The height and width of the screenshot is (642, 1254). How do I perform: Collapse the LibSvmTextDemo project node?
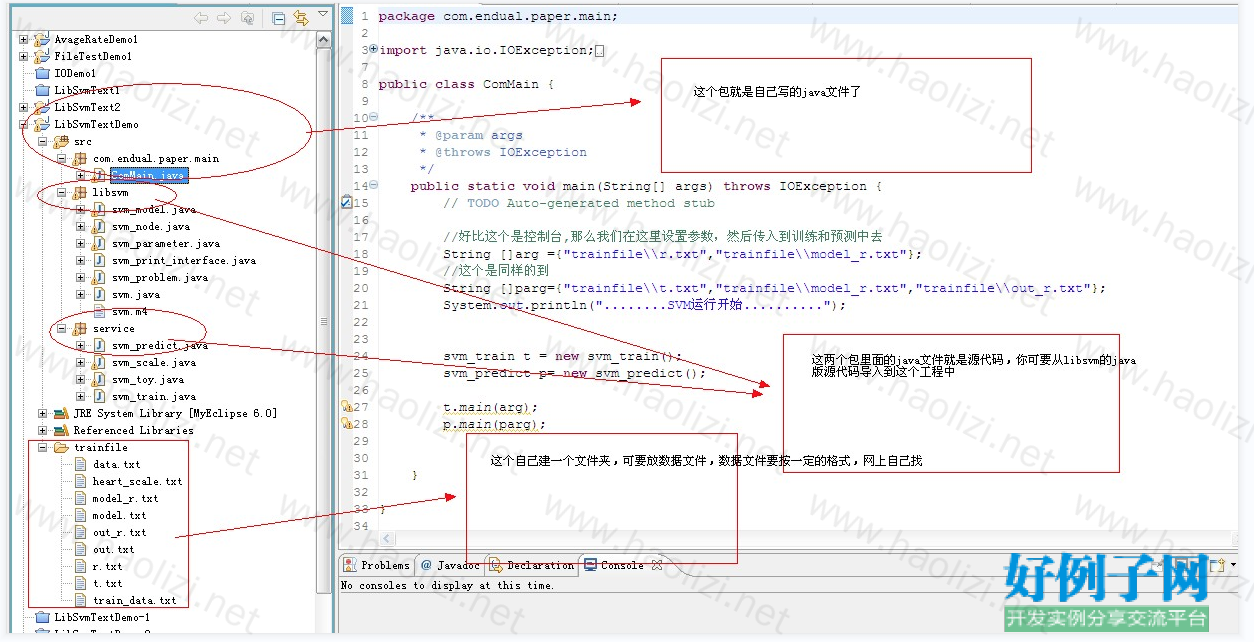pyautogui.click(x=23, y=125)
